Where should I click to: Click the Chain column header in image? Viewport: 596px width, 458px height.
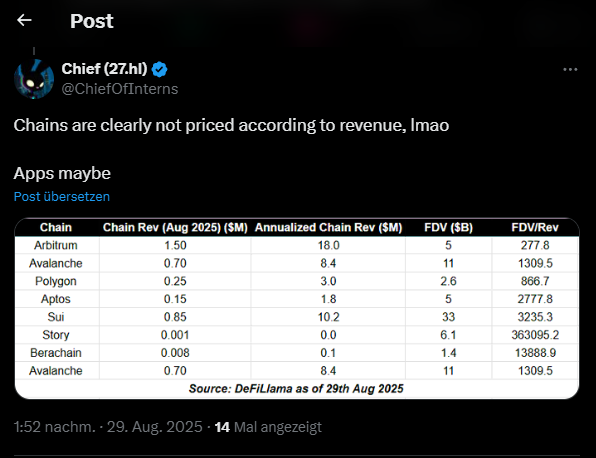[x=56, y=227]
